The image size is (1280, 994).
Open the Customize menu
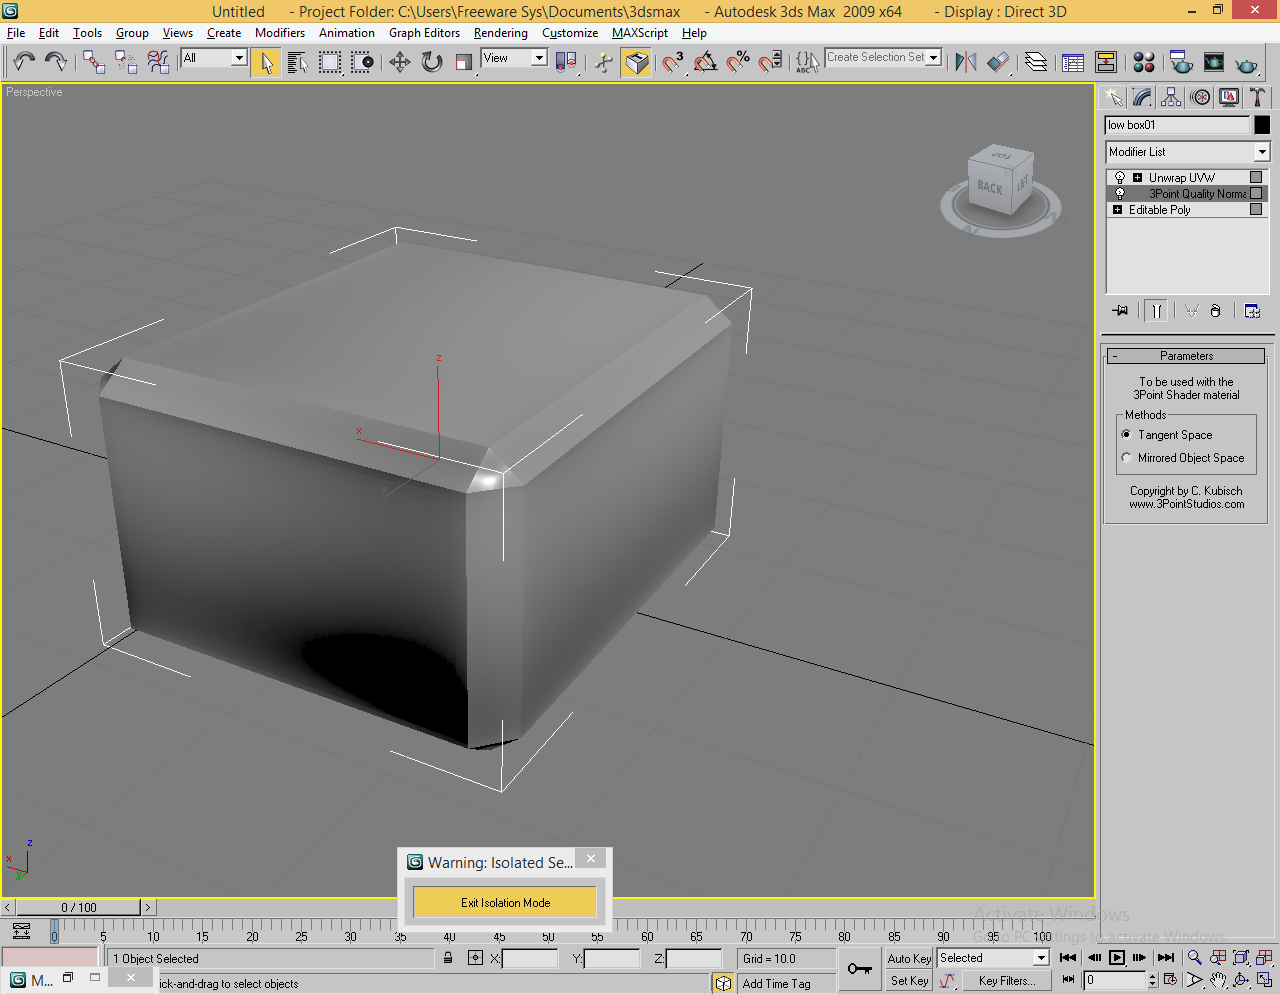[x=570, y=33]
